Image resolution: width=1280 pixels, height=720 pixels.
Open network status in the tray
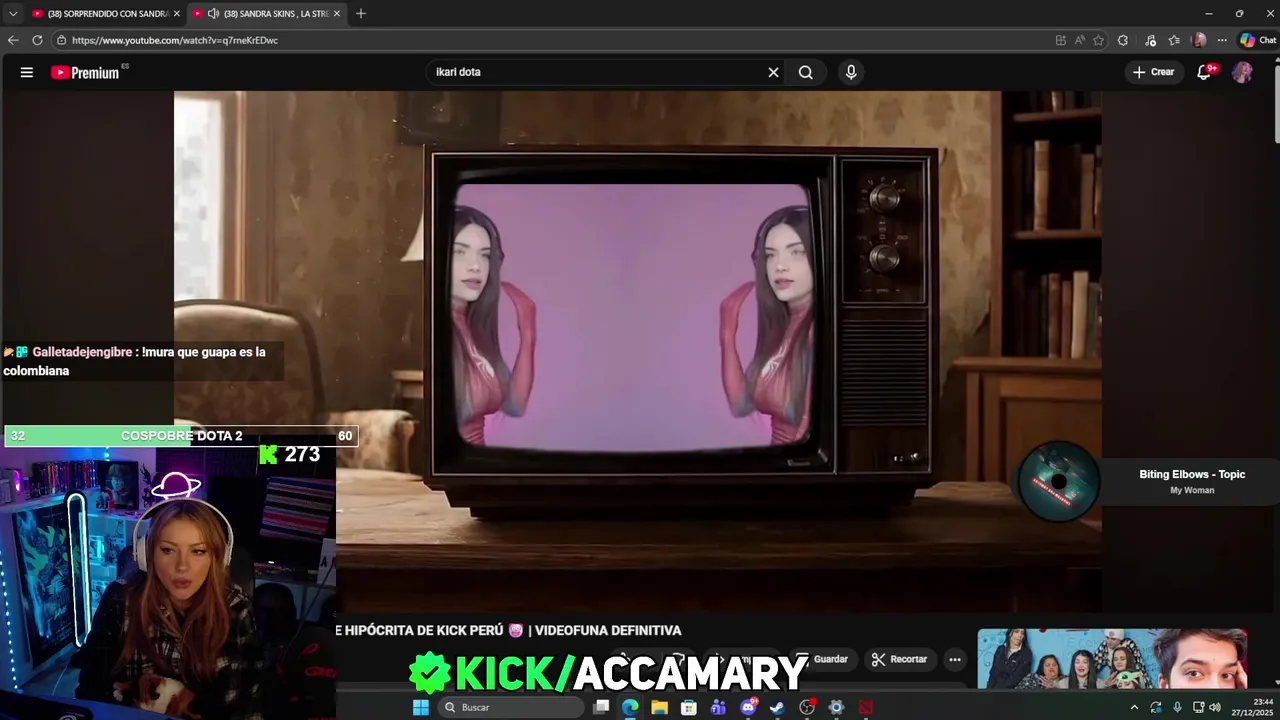pos(1199,707)
